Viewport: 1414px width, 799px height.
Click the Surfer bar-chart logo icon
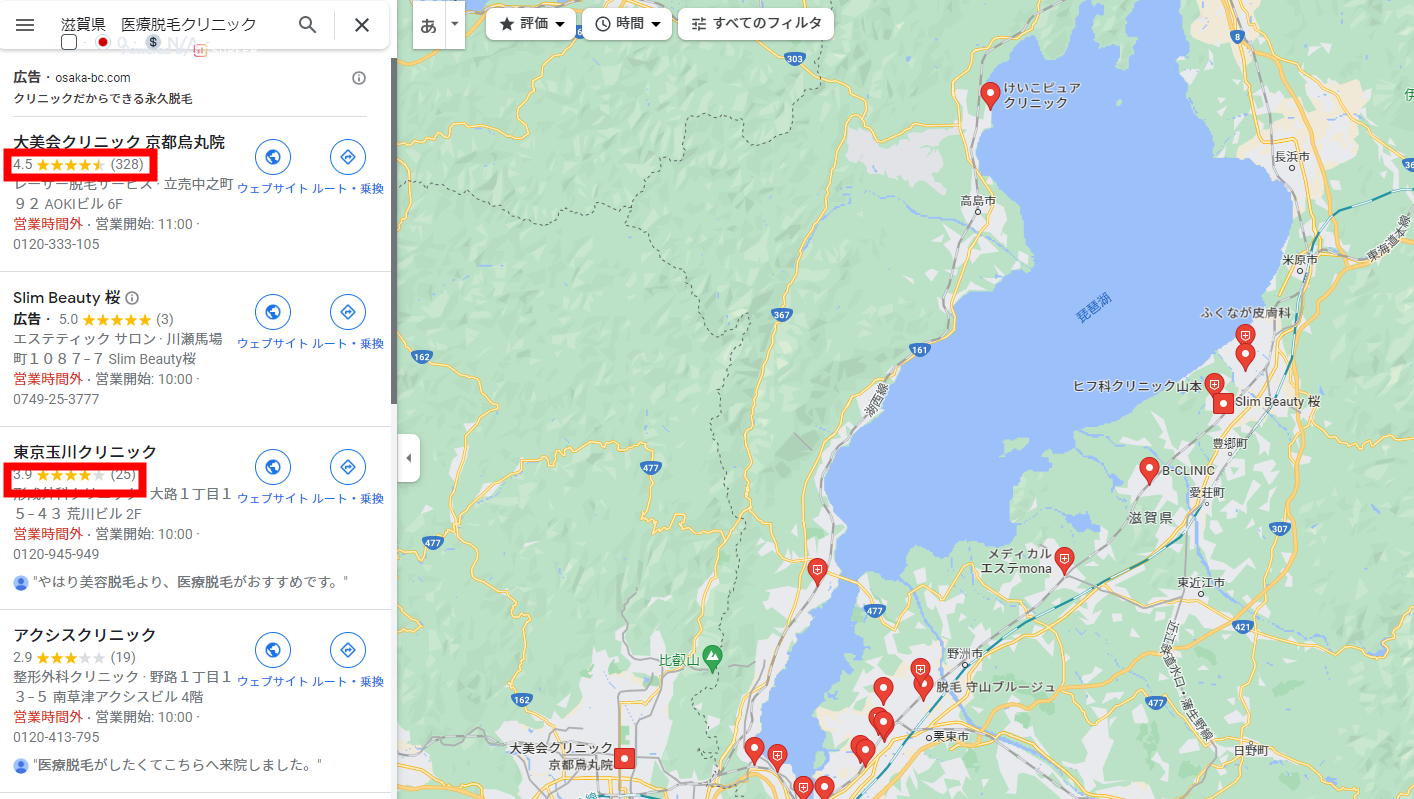(x=200, y=49)
